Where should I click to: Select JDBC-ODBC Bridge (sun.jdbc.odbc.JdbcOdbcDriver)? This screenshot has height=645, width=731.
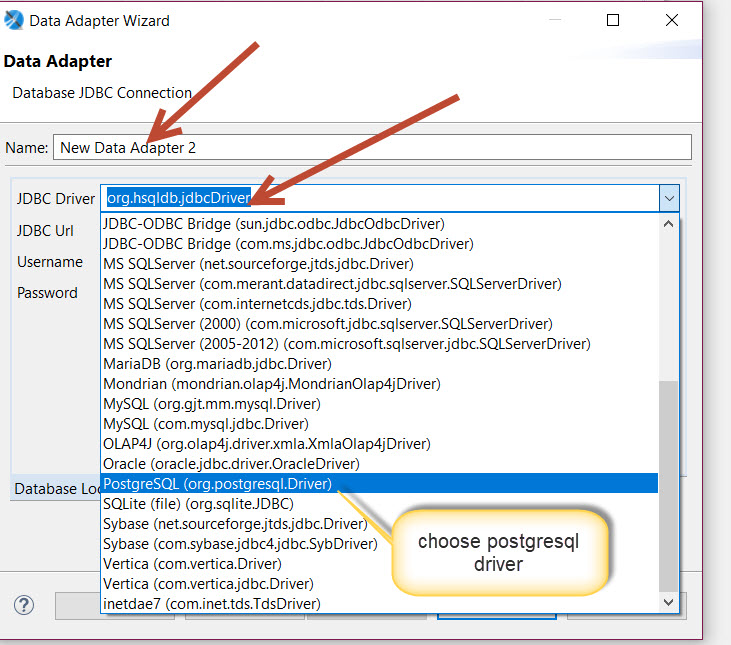[273, 224]
